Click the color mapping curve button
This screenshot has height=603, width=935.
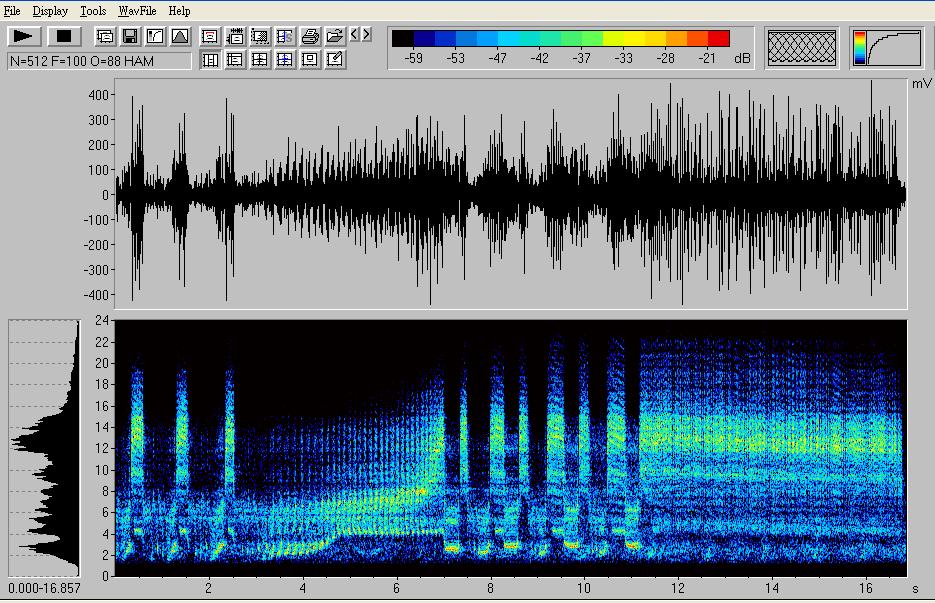click(886, 47)
